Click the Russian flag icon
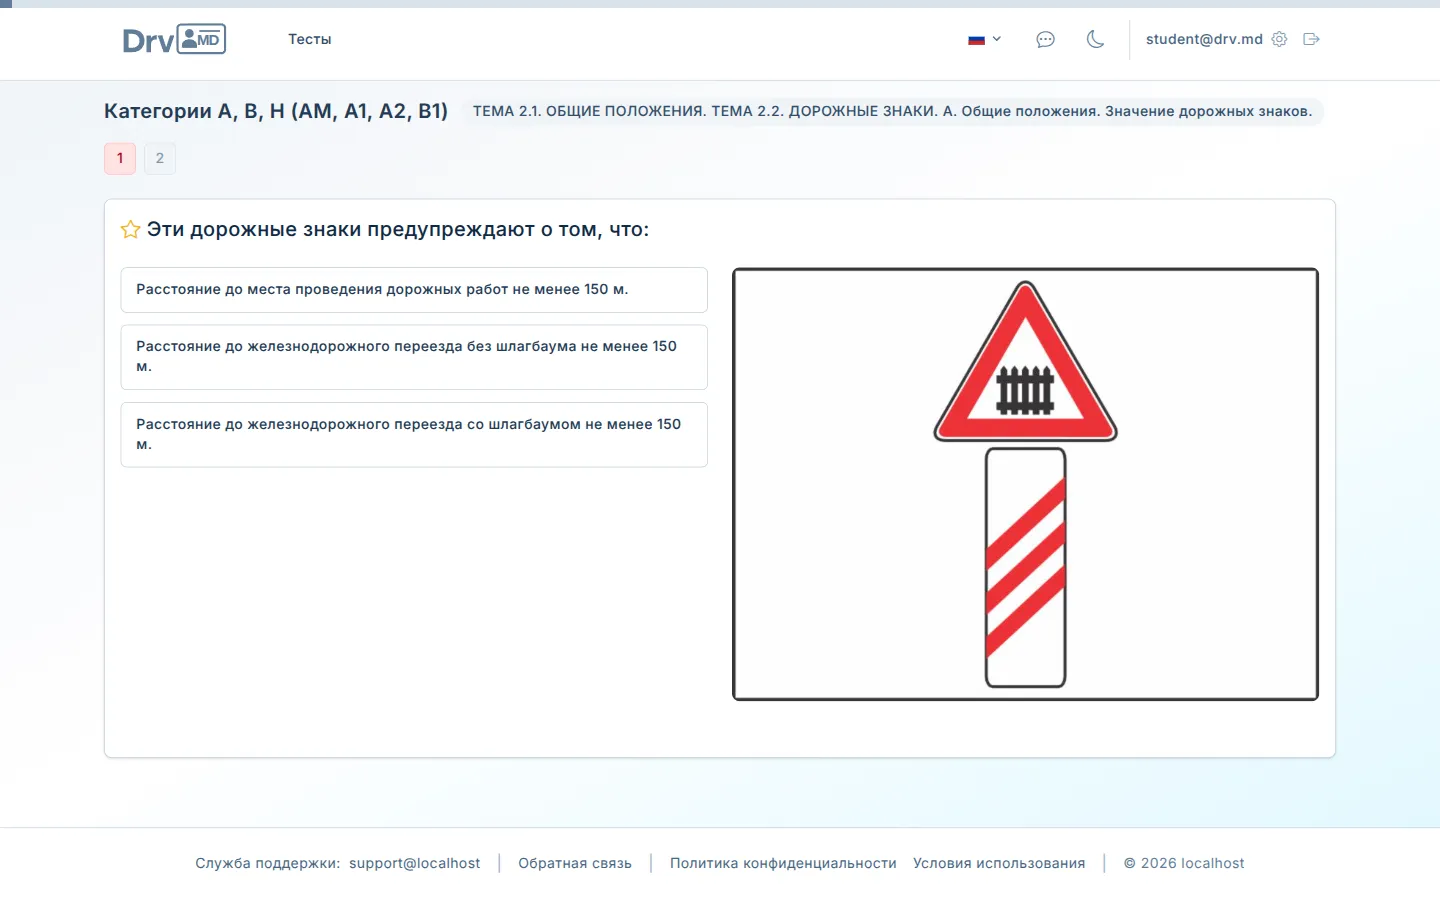The image size is (1440, 900). (x=976, y=39)
